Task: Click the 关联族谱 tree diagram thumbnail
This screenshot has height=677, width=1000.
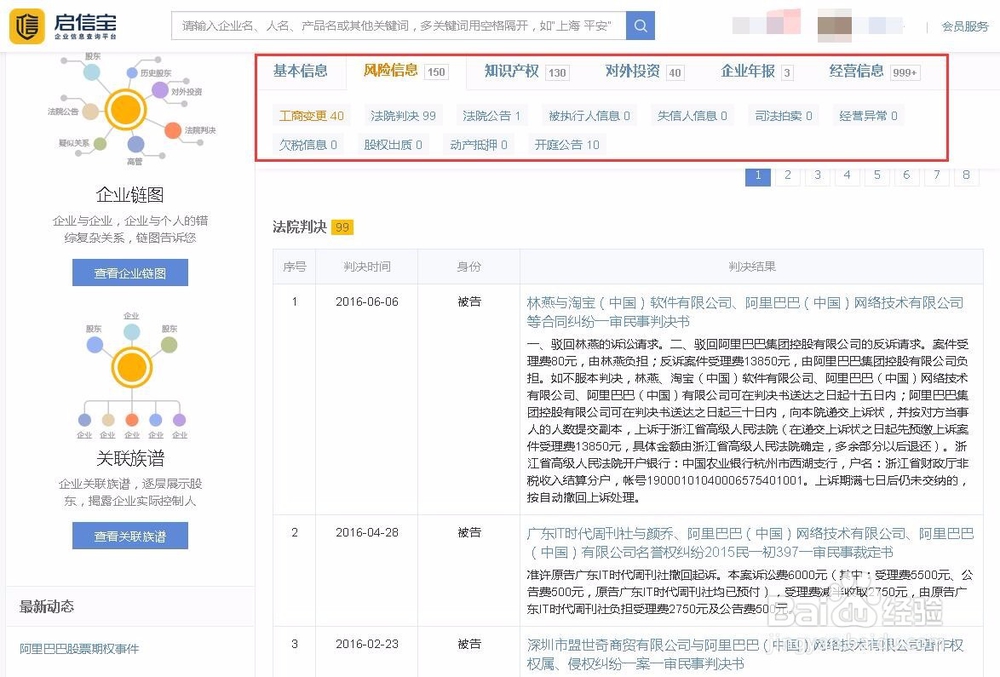Action: click(x=131, y=376)
